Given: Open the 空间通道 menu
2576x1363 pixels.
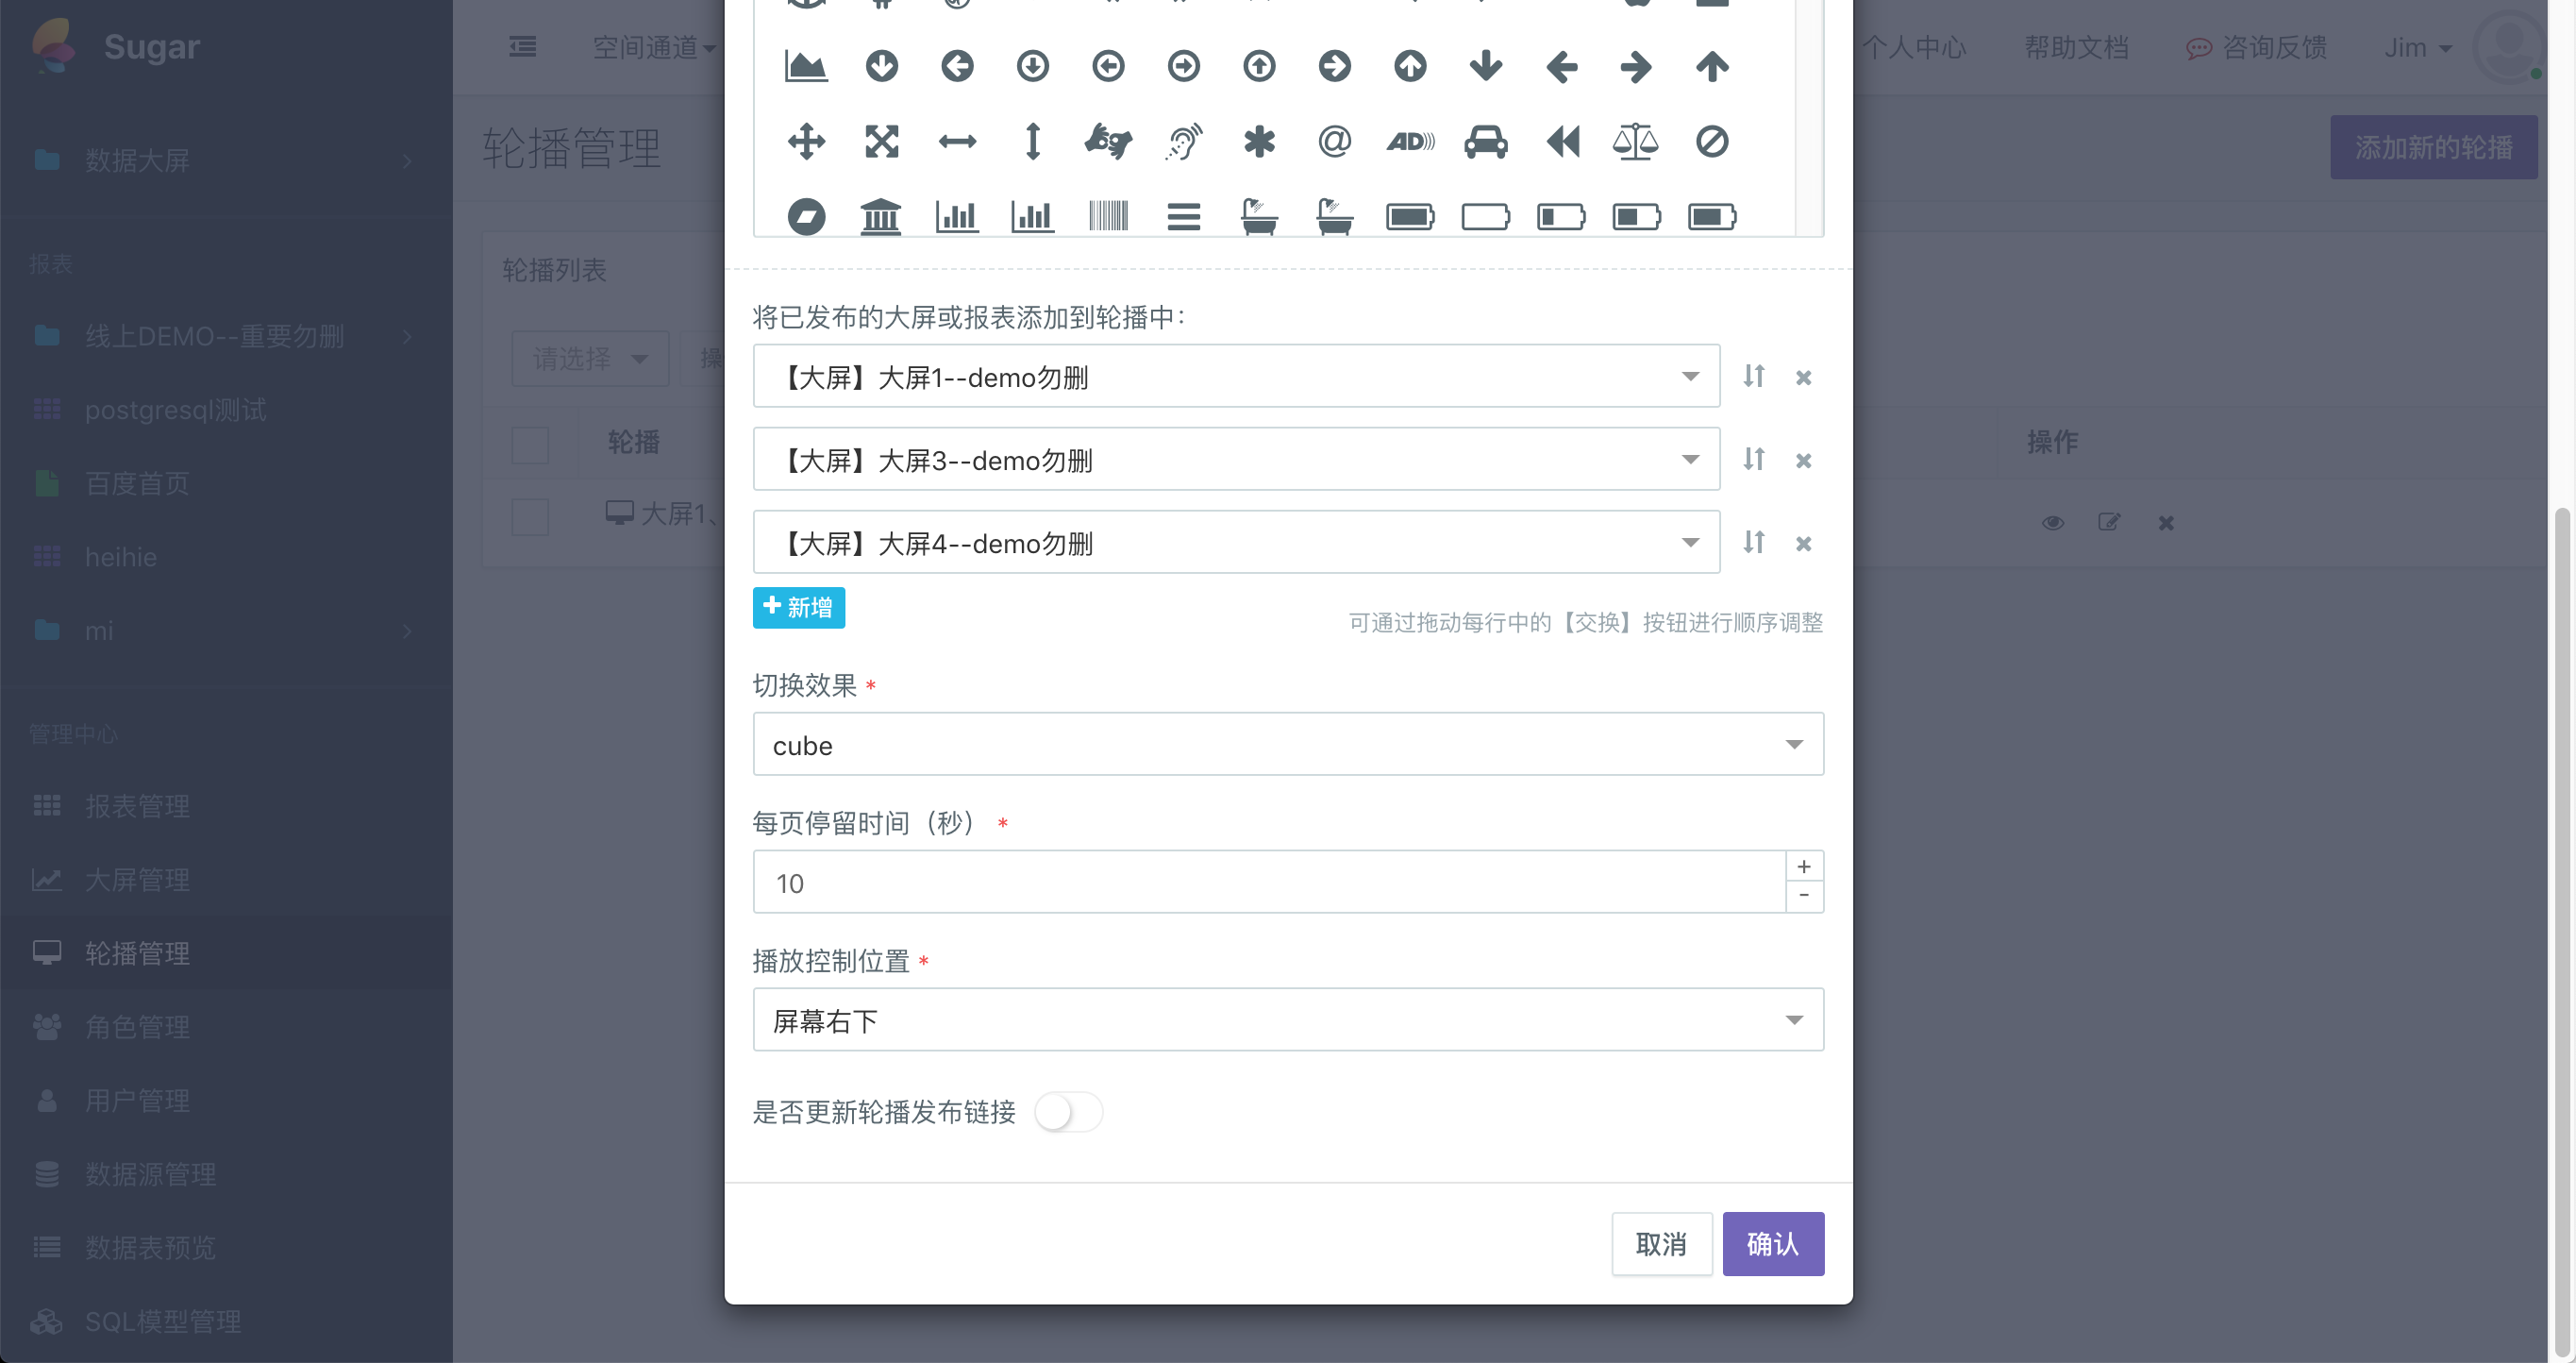Looking at the screenshot, I should click(654, 47).
